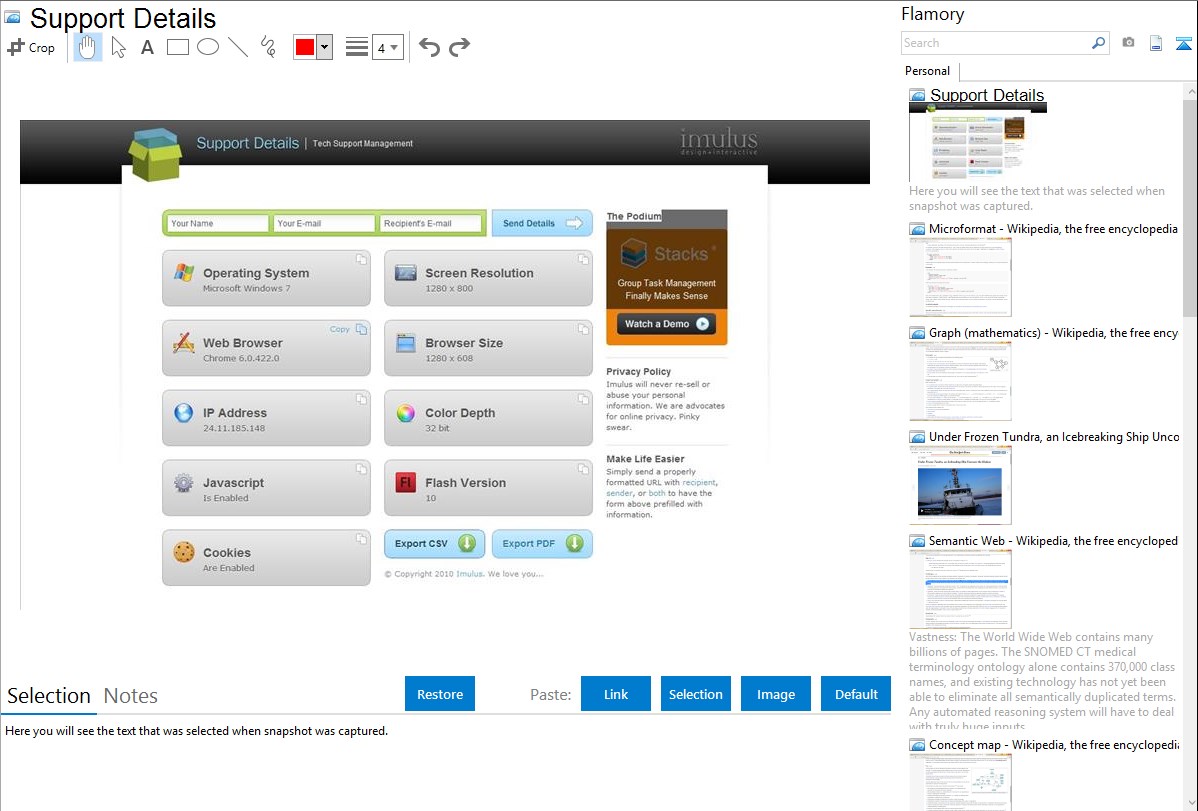This screenshot has height=811, width=1198.
Task: Click the recipient link in Make Life Easier
Action: click(x=698, y=482)
